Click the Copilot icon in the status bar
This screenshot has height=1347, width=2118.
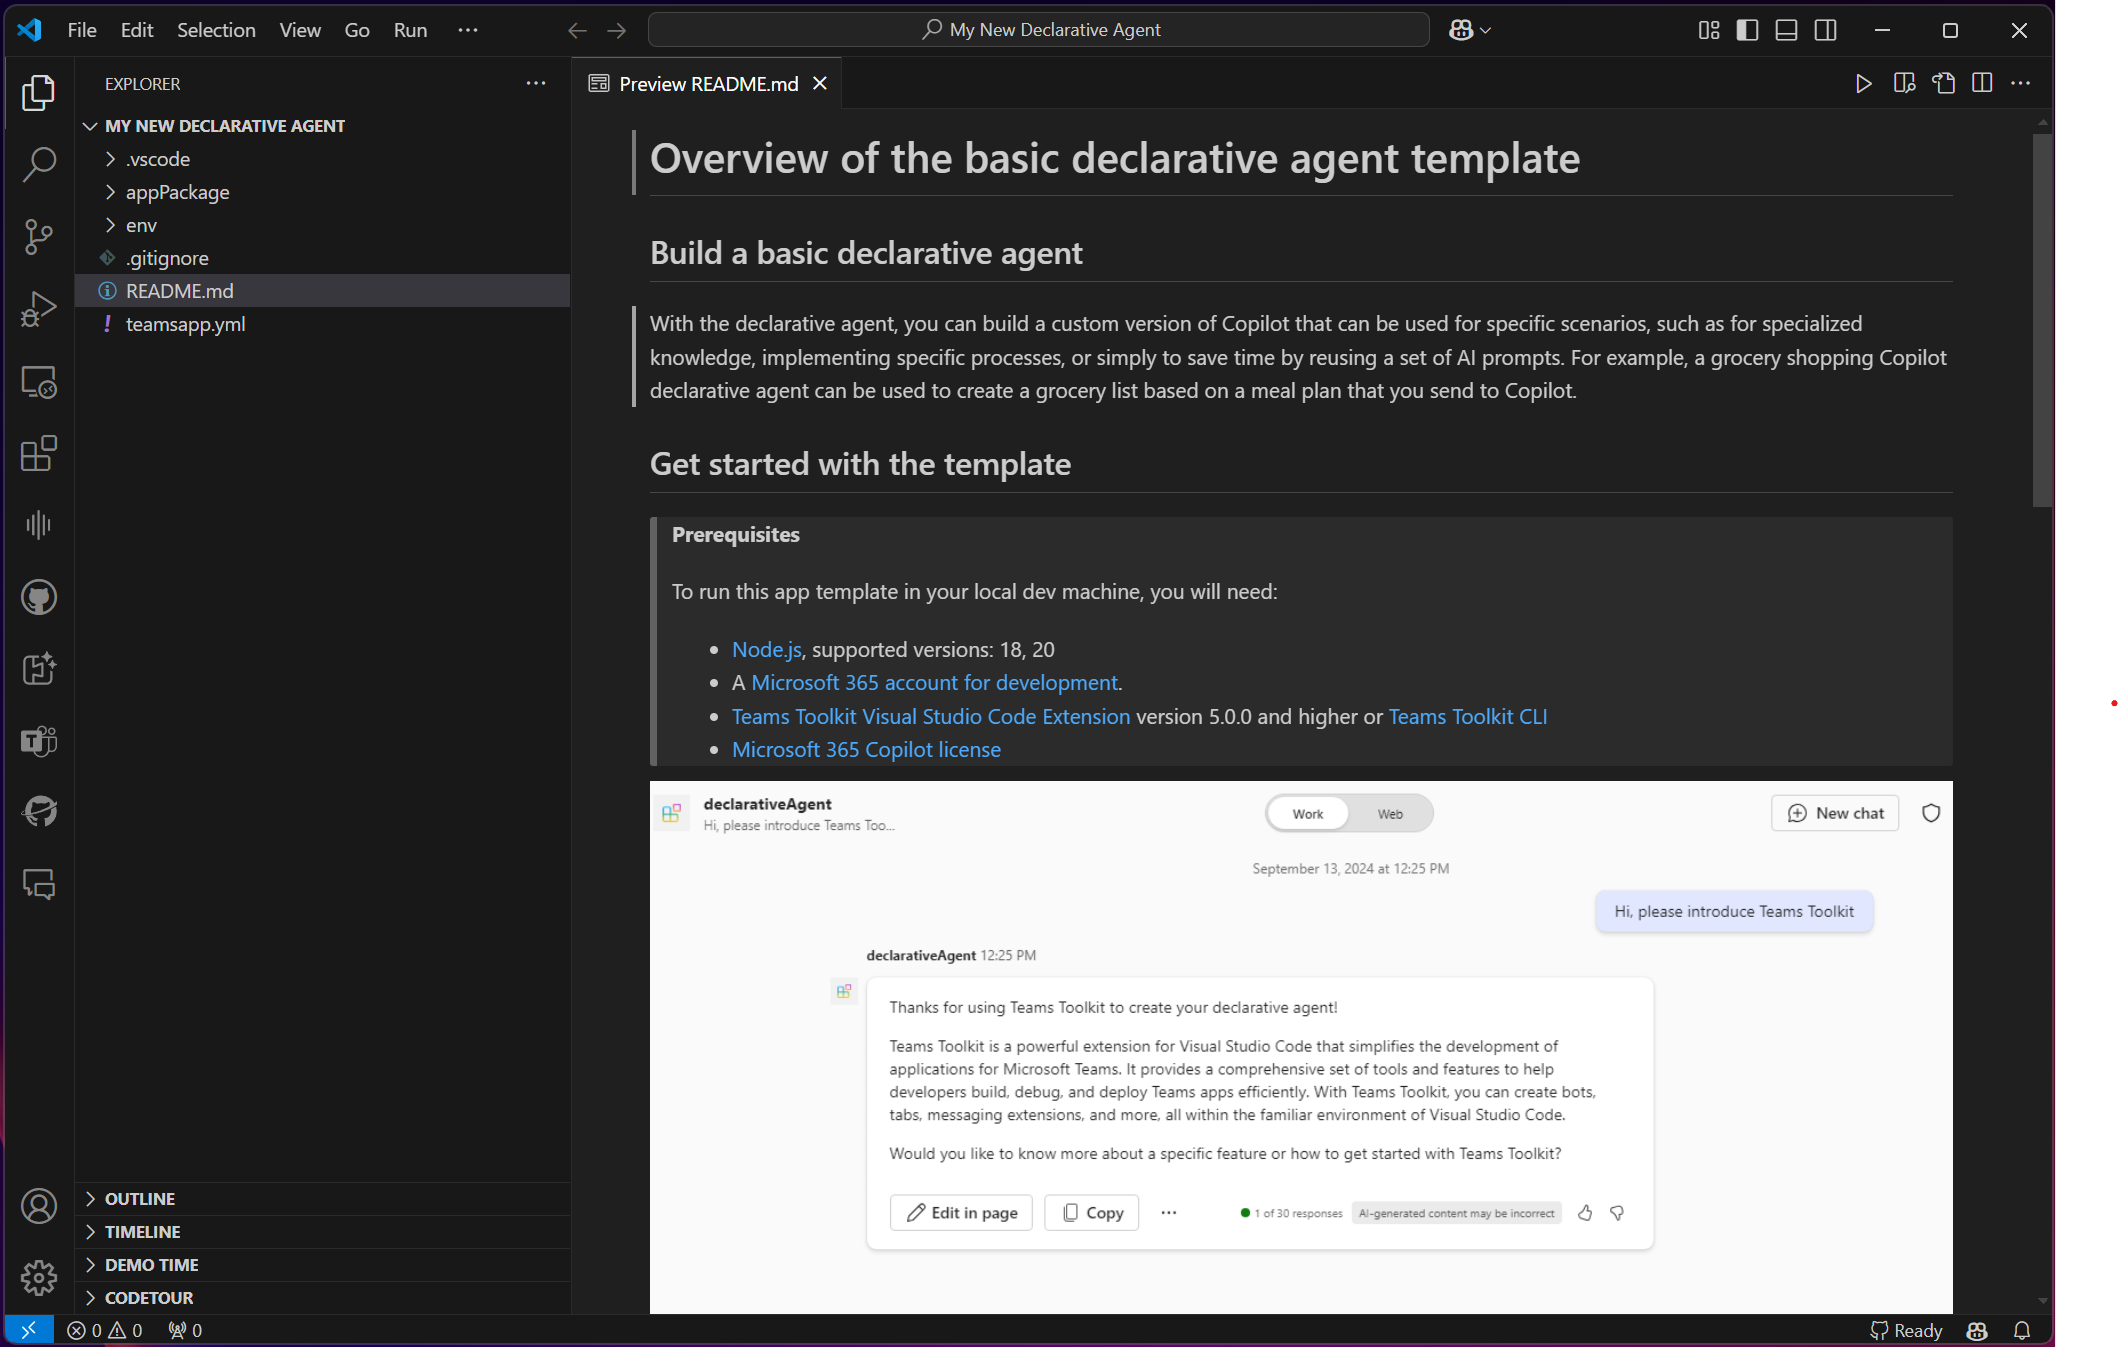pyautogui.click(x=1977, y=1330)
